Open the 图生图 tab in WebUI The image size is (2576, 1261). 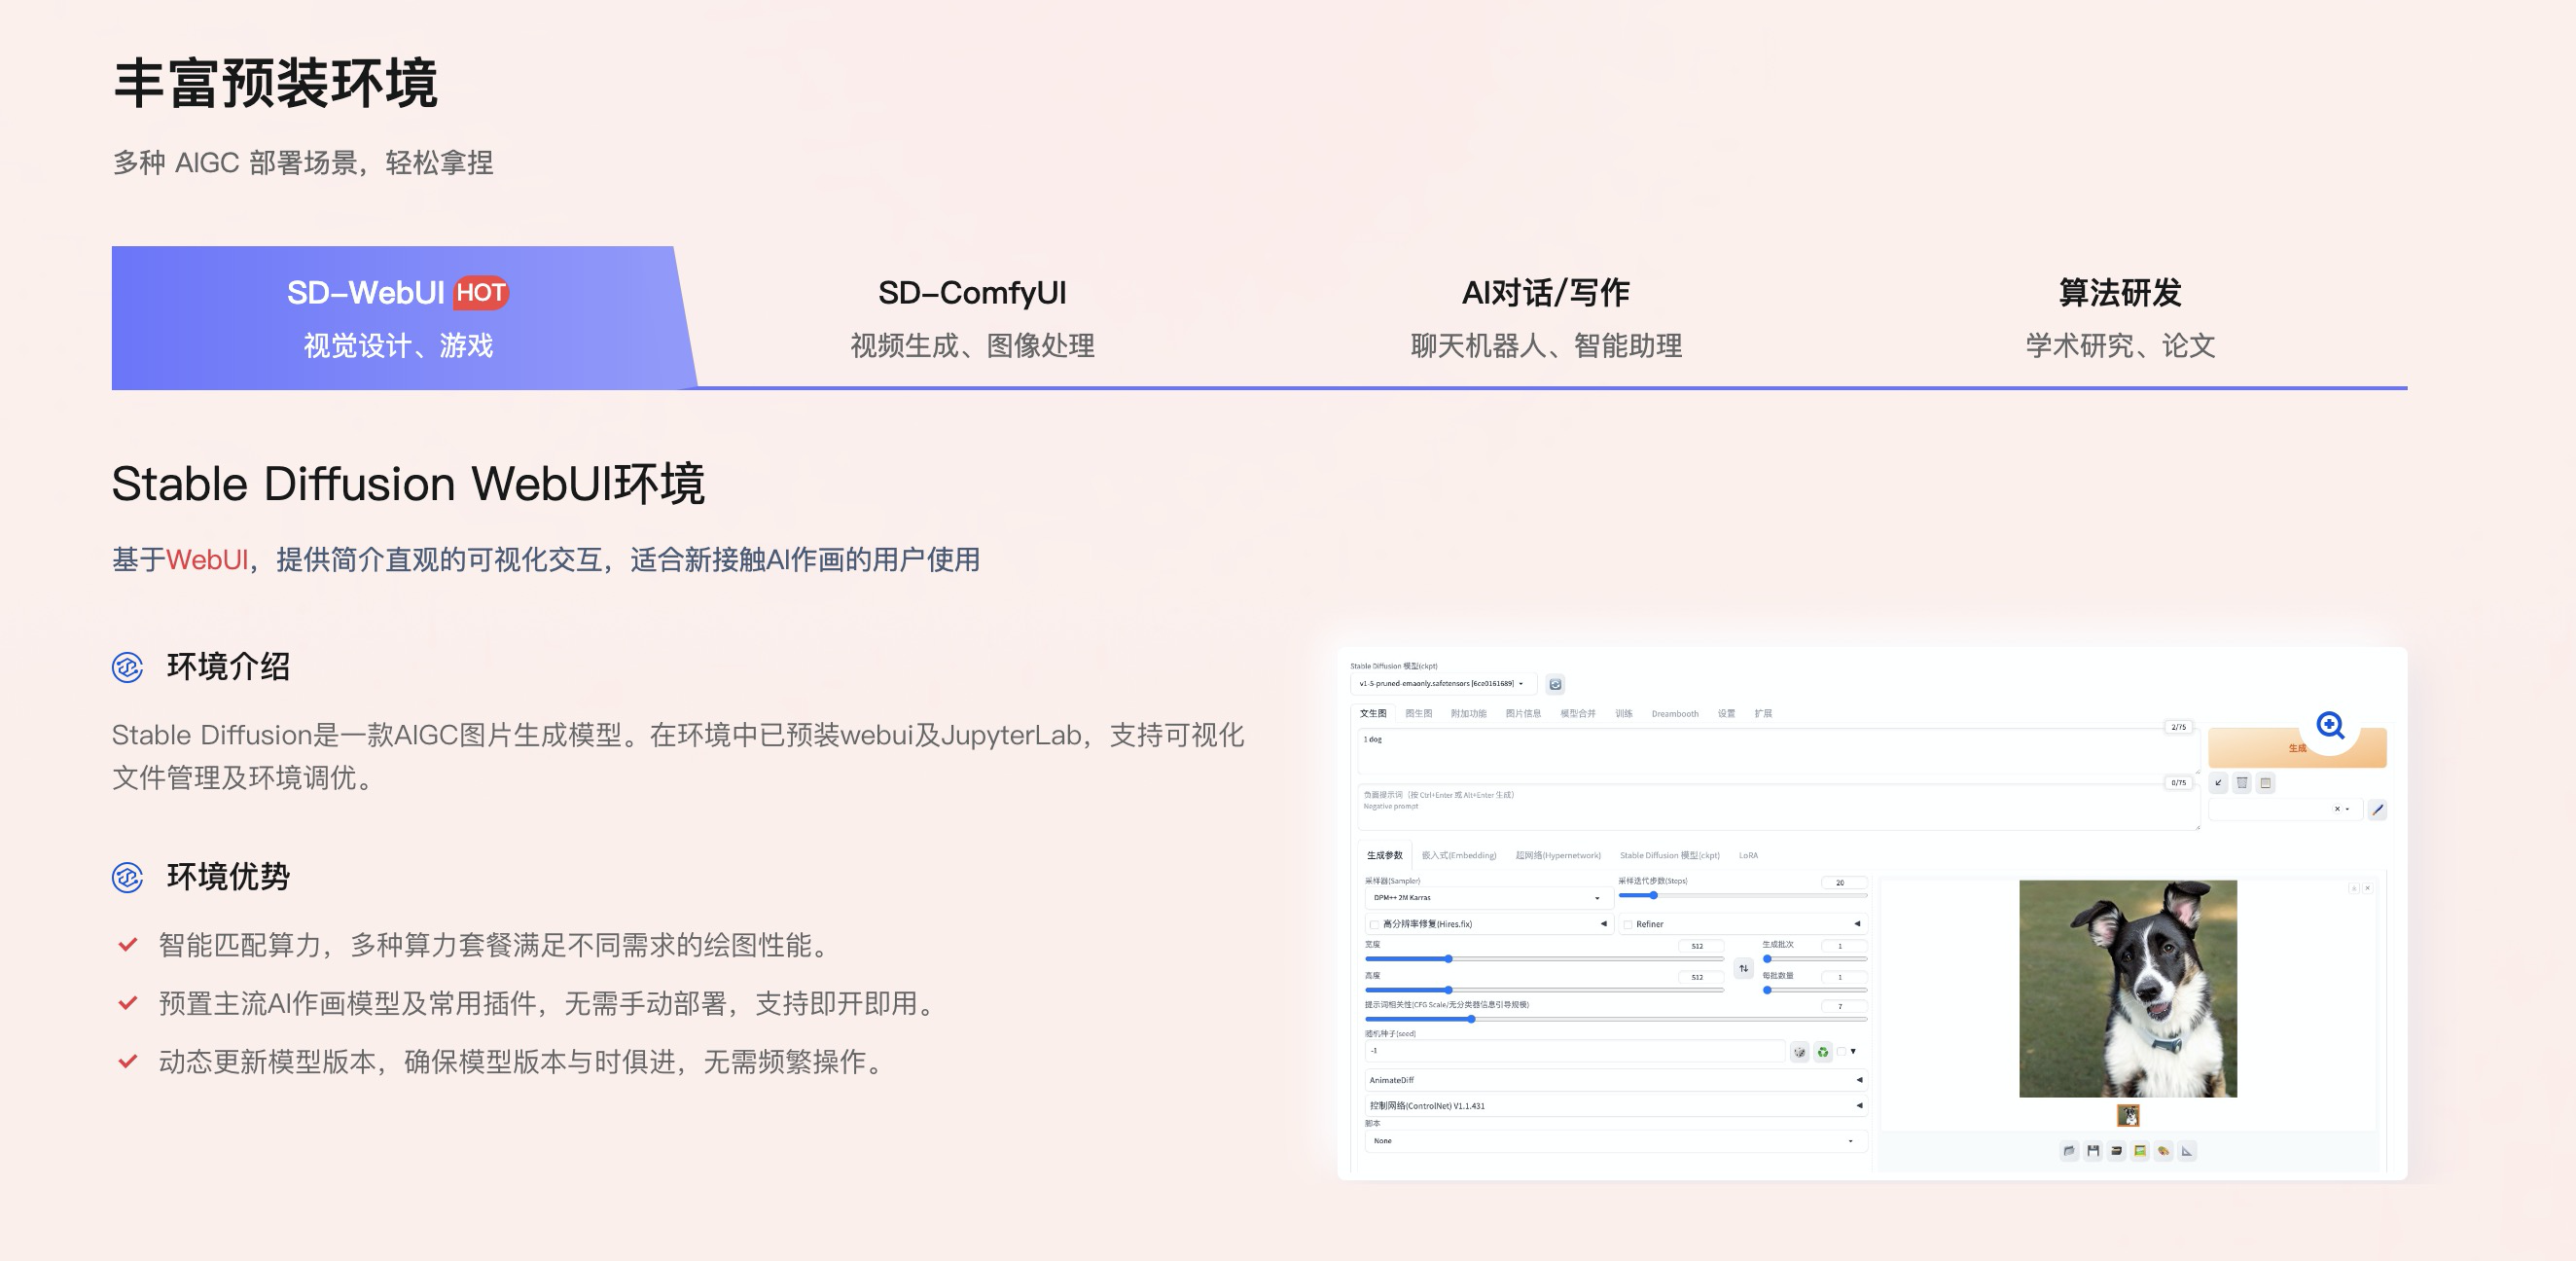point(1418,714)
